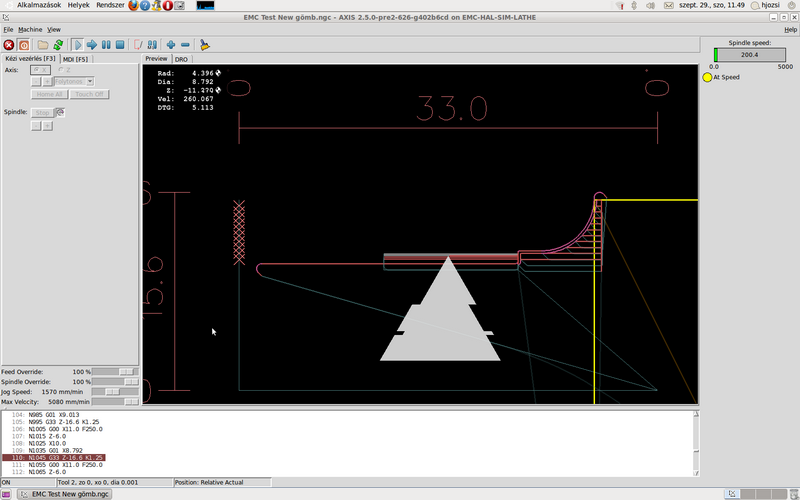Switch to the MDI [F5] tab
The width and height of the screenshot is (800, 500).
click(76, 59)
